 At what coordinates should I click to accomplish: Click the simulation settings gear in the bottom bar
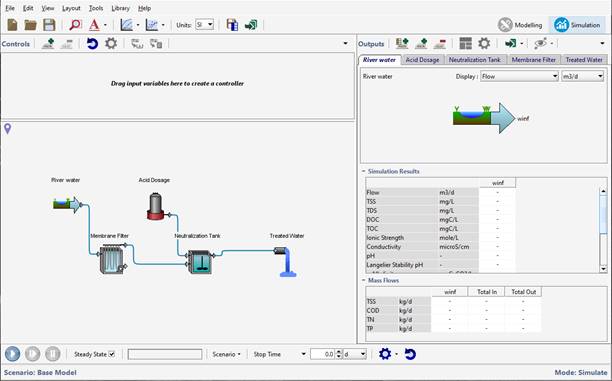(385, 354)
